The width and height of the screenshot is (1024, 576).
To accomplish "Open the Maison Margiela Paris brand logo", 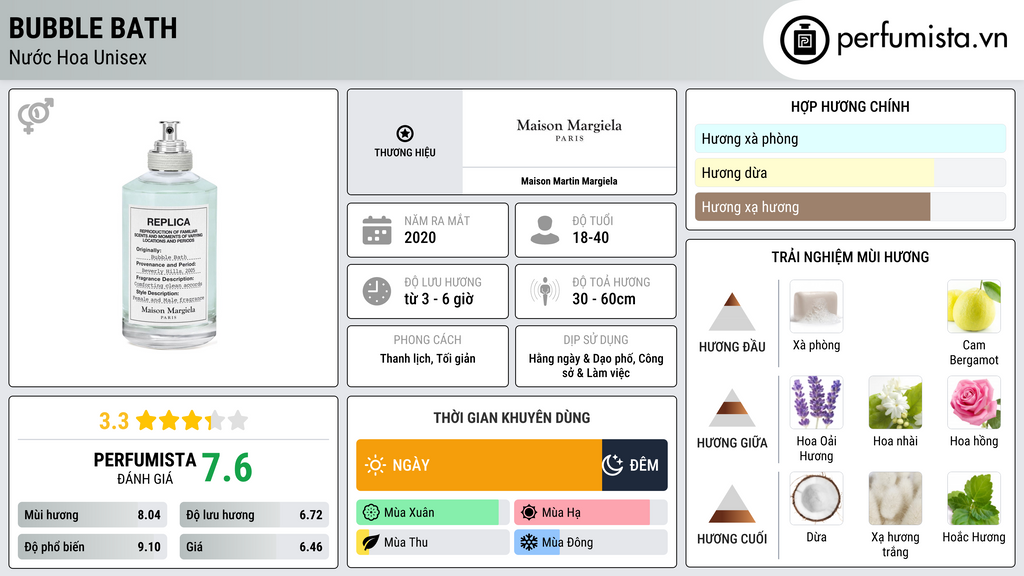I will pyautogui.click(x=568, y=130).
